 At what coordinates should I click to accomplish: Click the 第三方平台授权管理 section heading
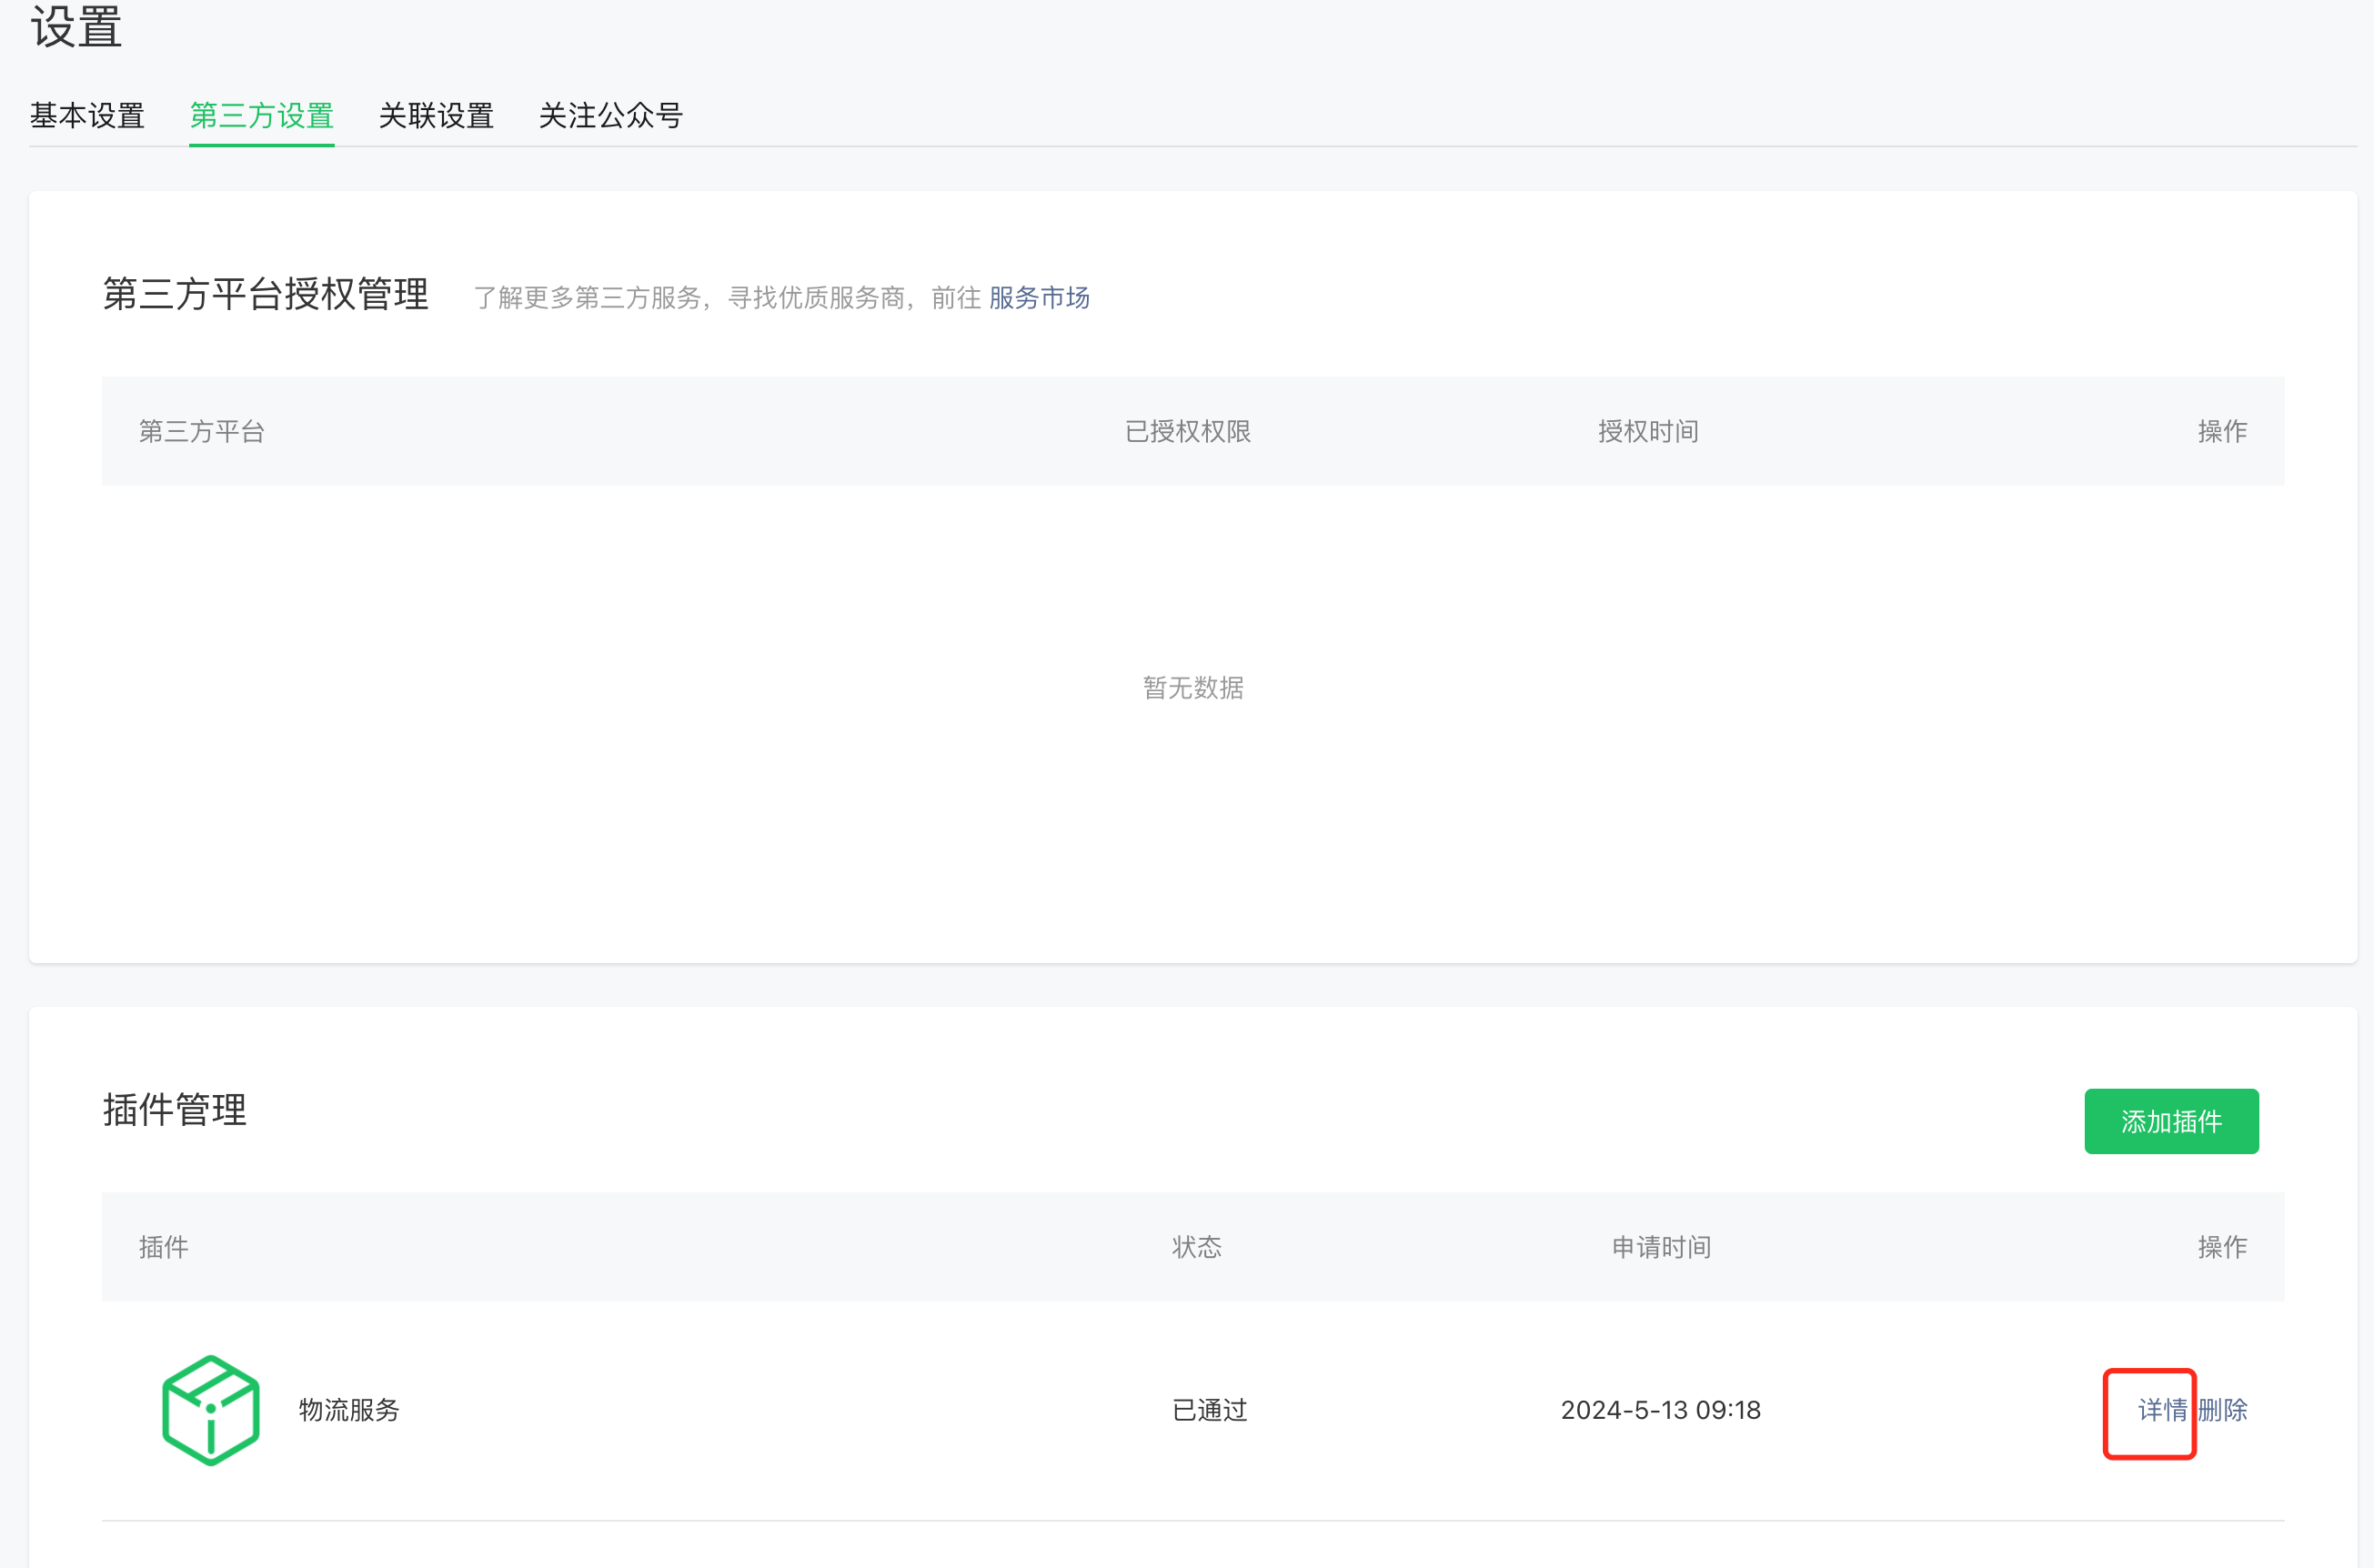[266, 295]
